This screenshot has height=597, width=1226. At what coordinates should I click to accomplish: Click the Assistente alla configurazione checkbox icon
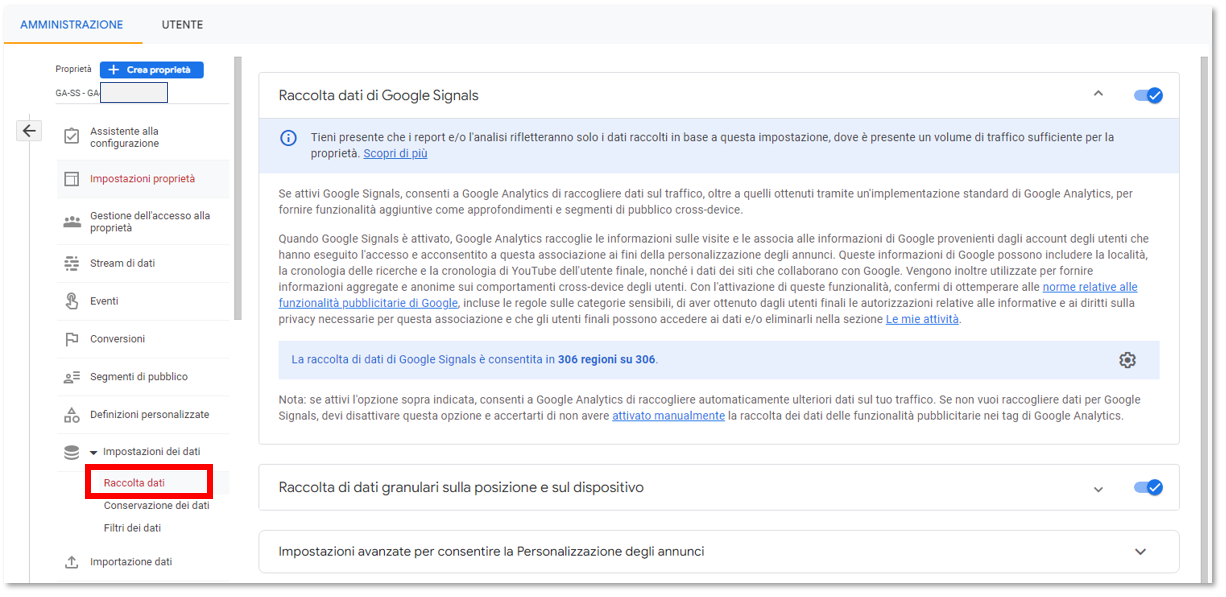tap(72, 137)
